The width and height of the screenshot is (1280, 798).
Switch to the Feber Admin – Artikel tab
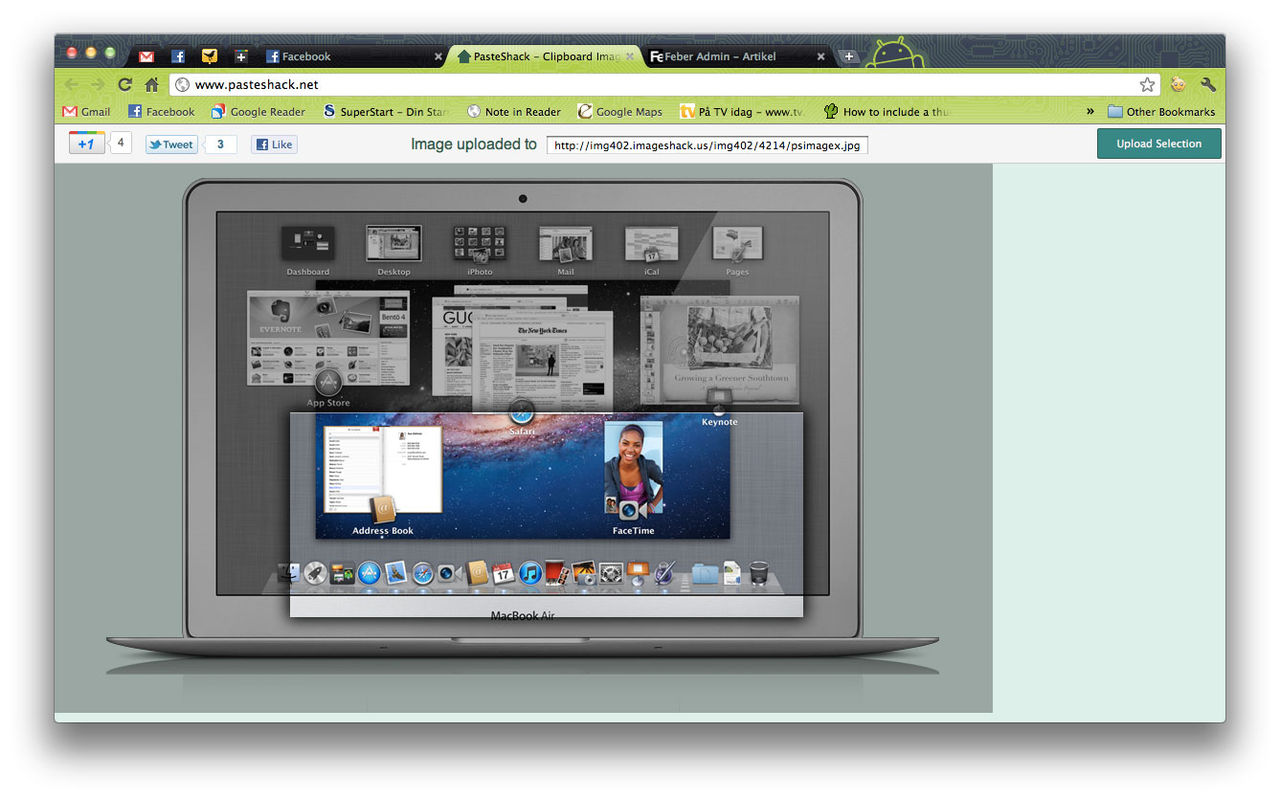point(720,57)
